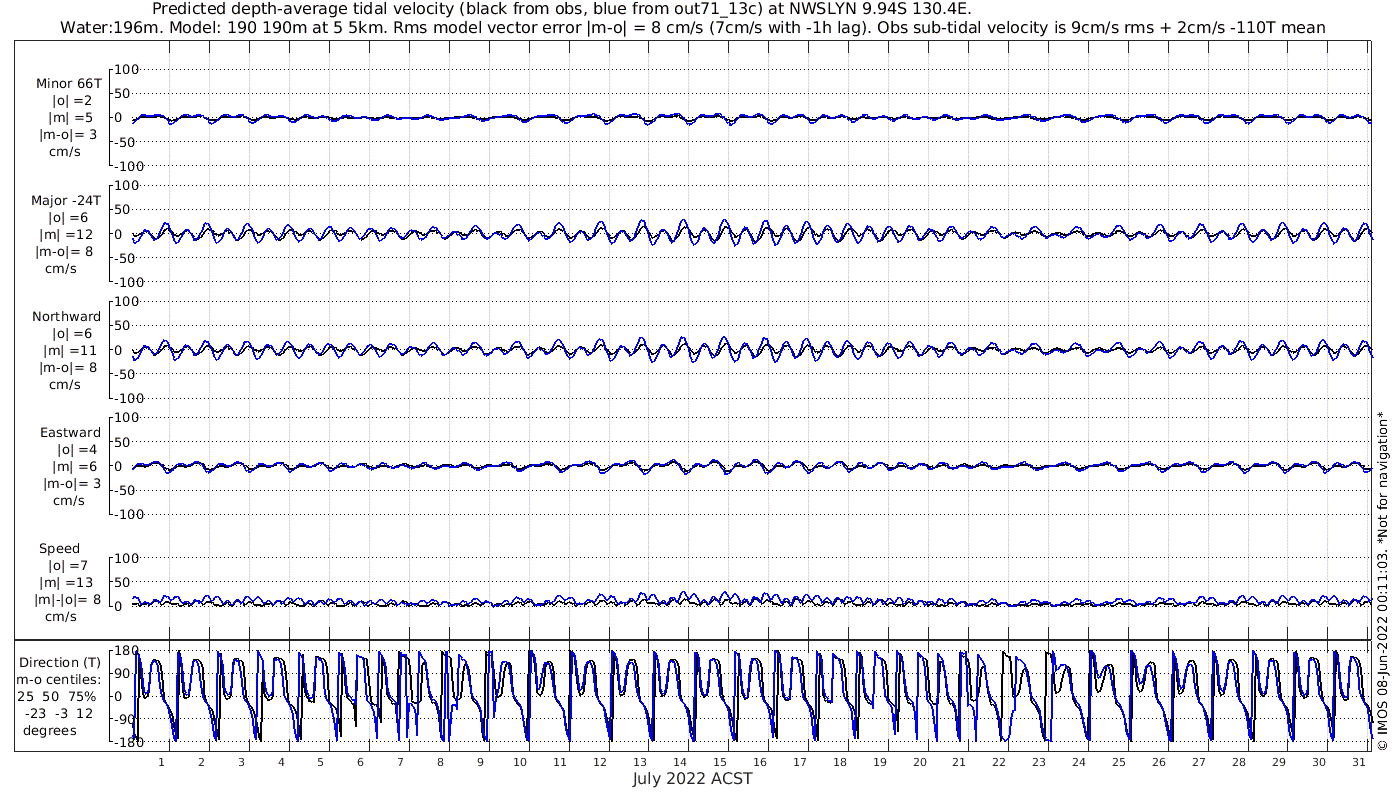Click the title line starting 'Predicted depth-average tidal velocity'
This screenshot has width=1400, height=800.
[x=560, y=9]
